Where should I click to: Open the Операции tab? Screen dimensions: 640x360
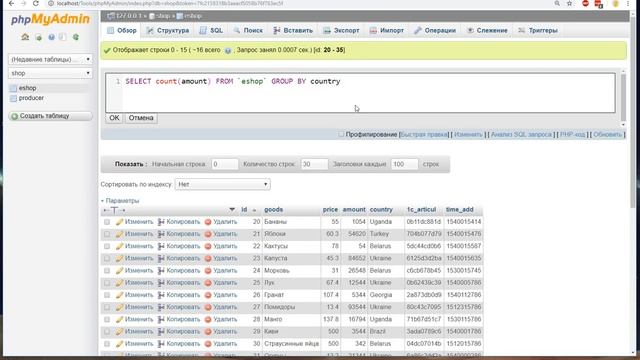(435, 31)
